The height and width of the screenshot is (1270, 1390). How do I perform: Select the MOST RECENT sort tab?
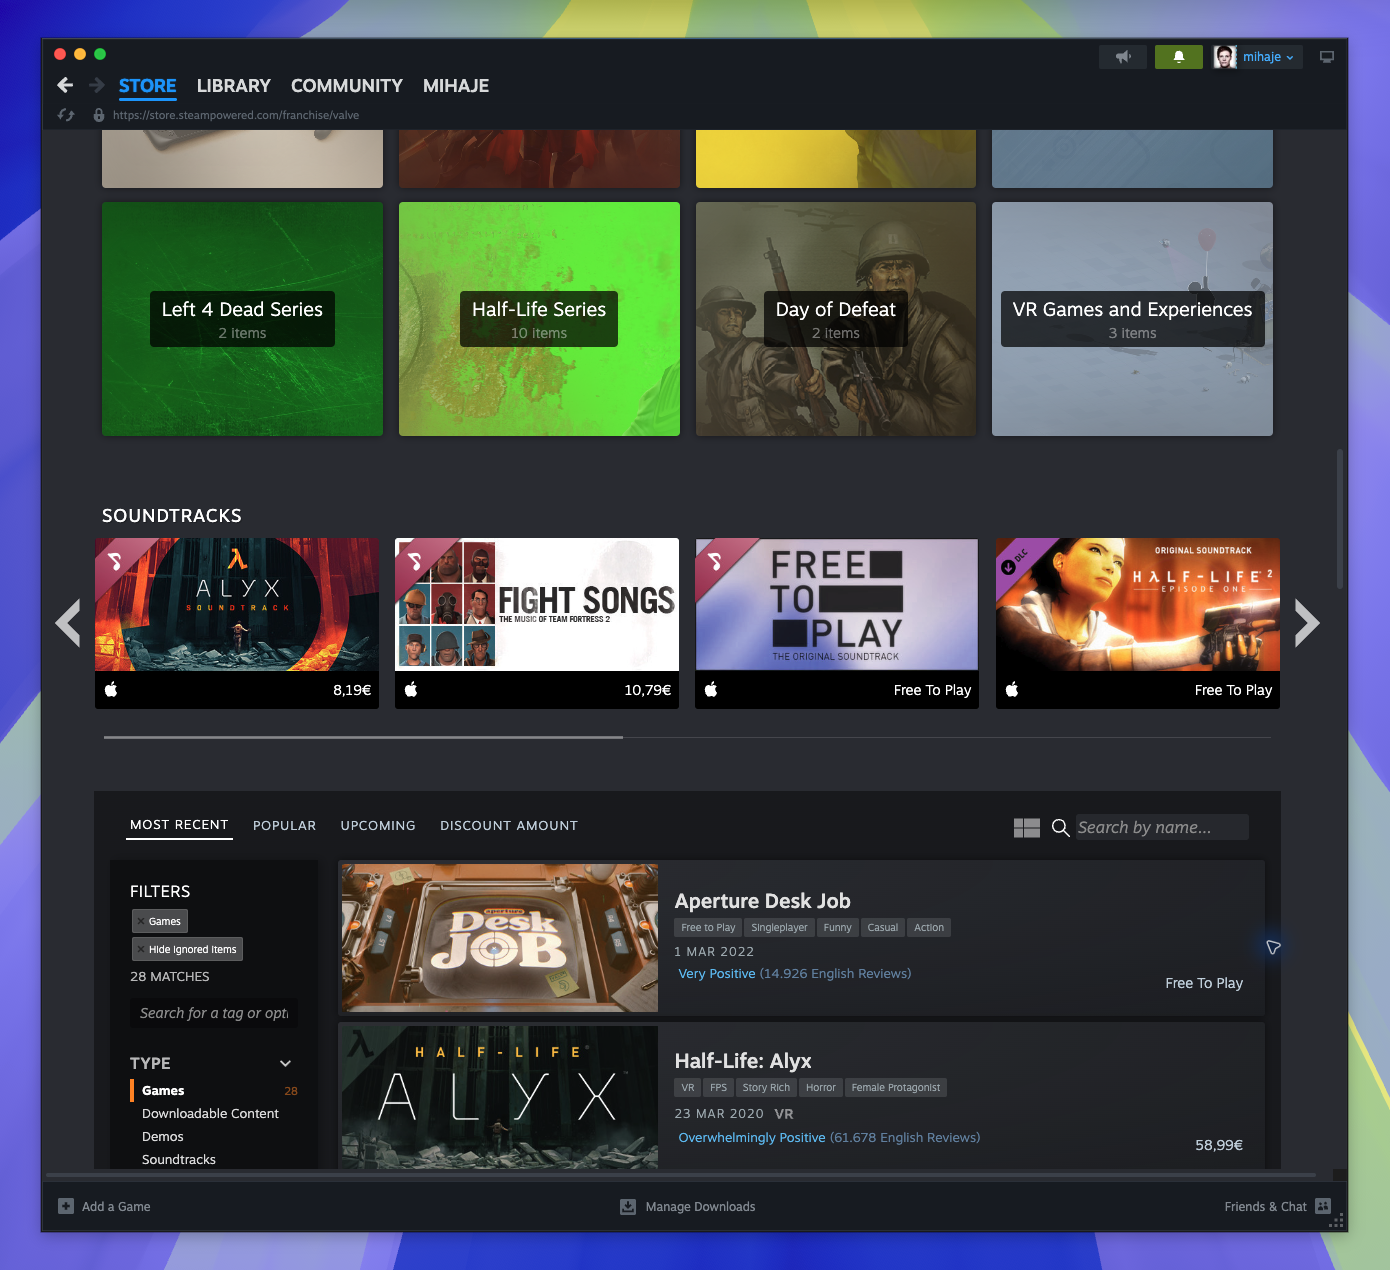point(179,825)
